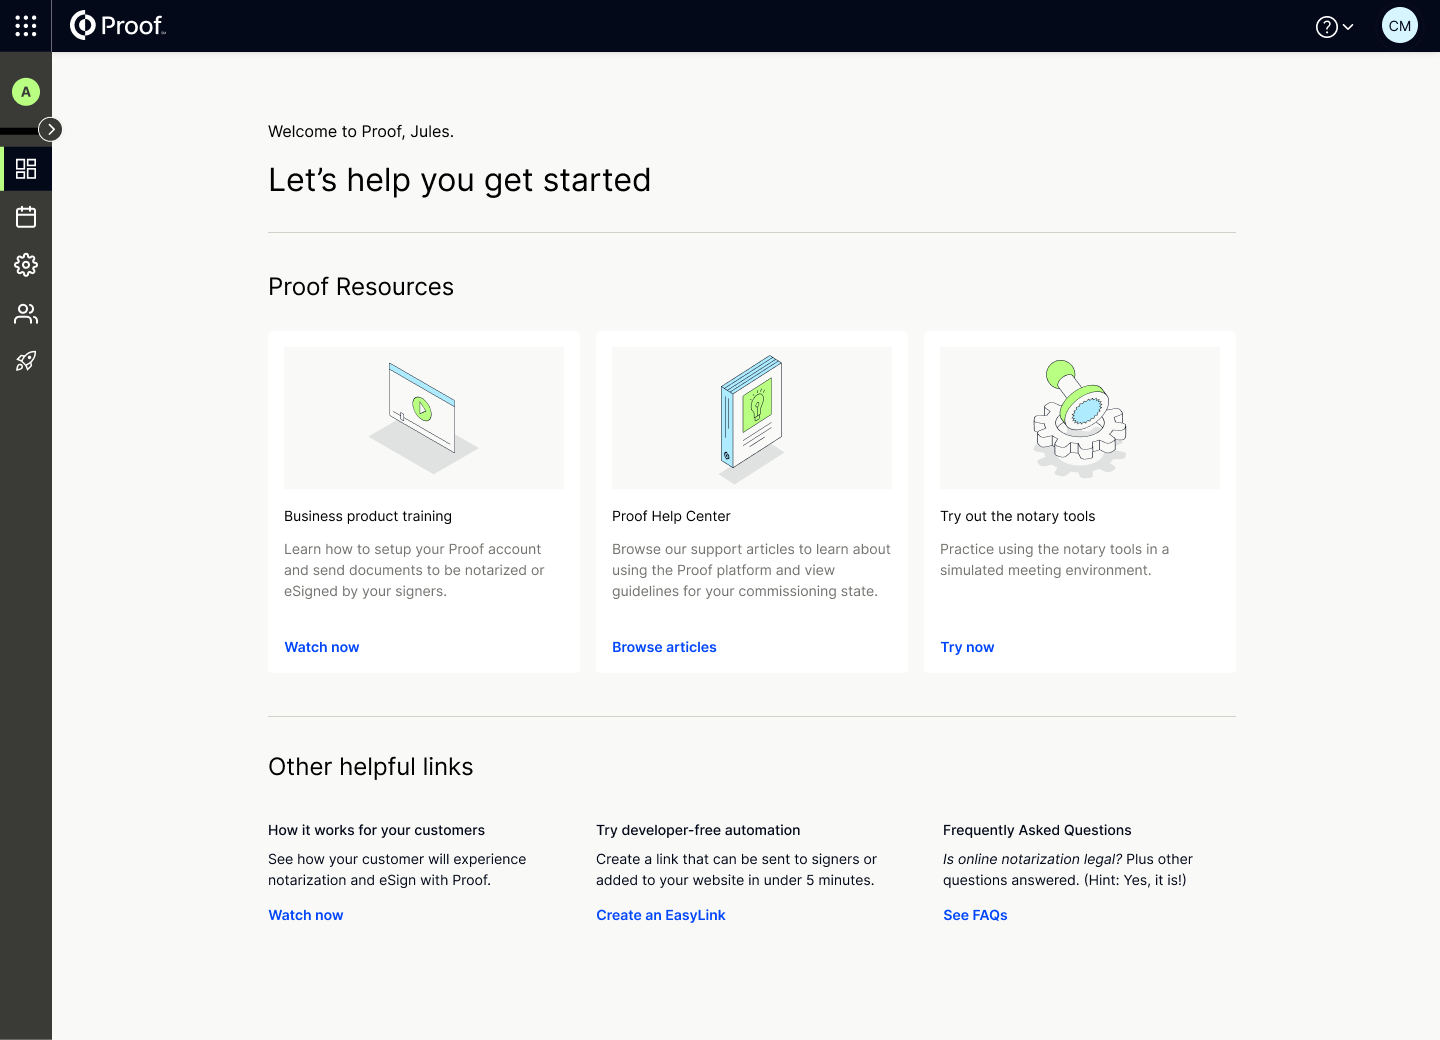Open the app grid launcher
The image size is (1440, 1040).
pos(26,26)
